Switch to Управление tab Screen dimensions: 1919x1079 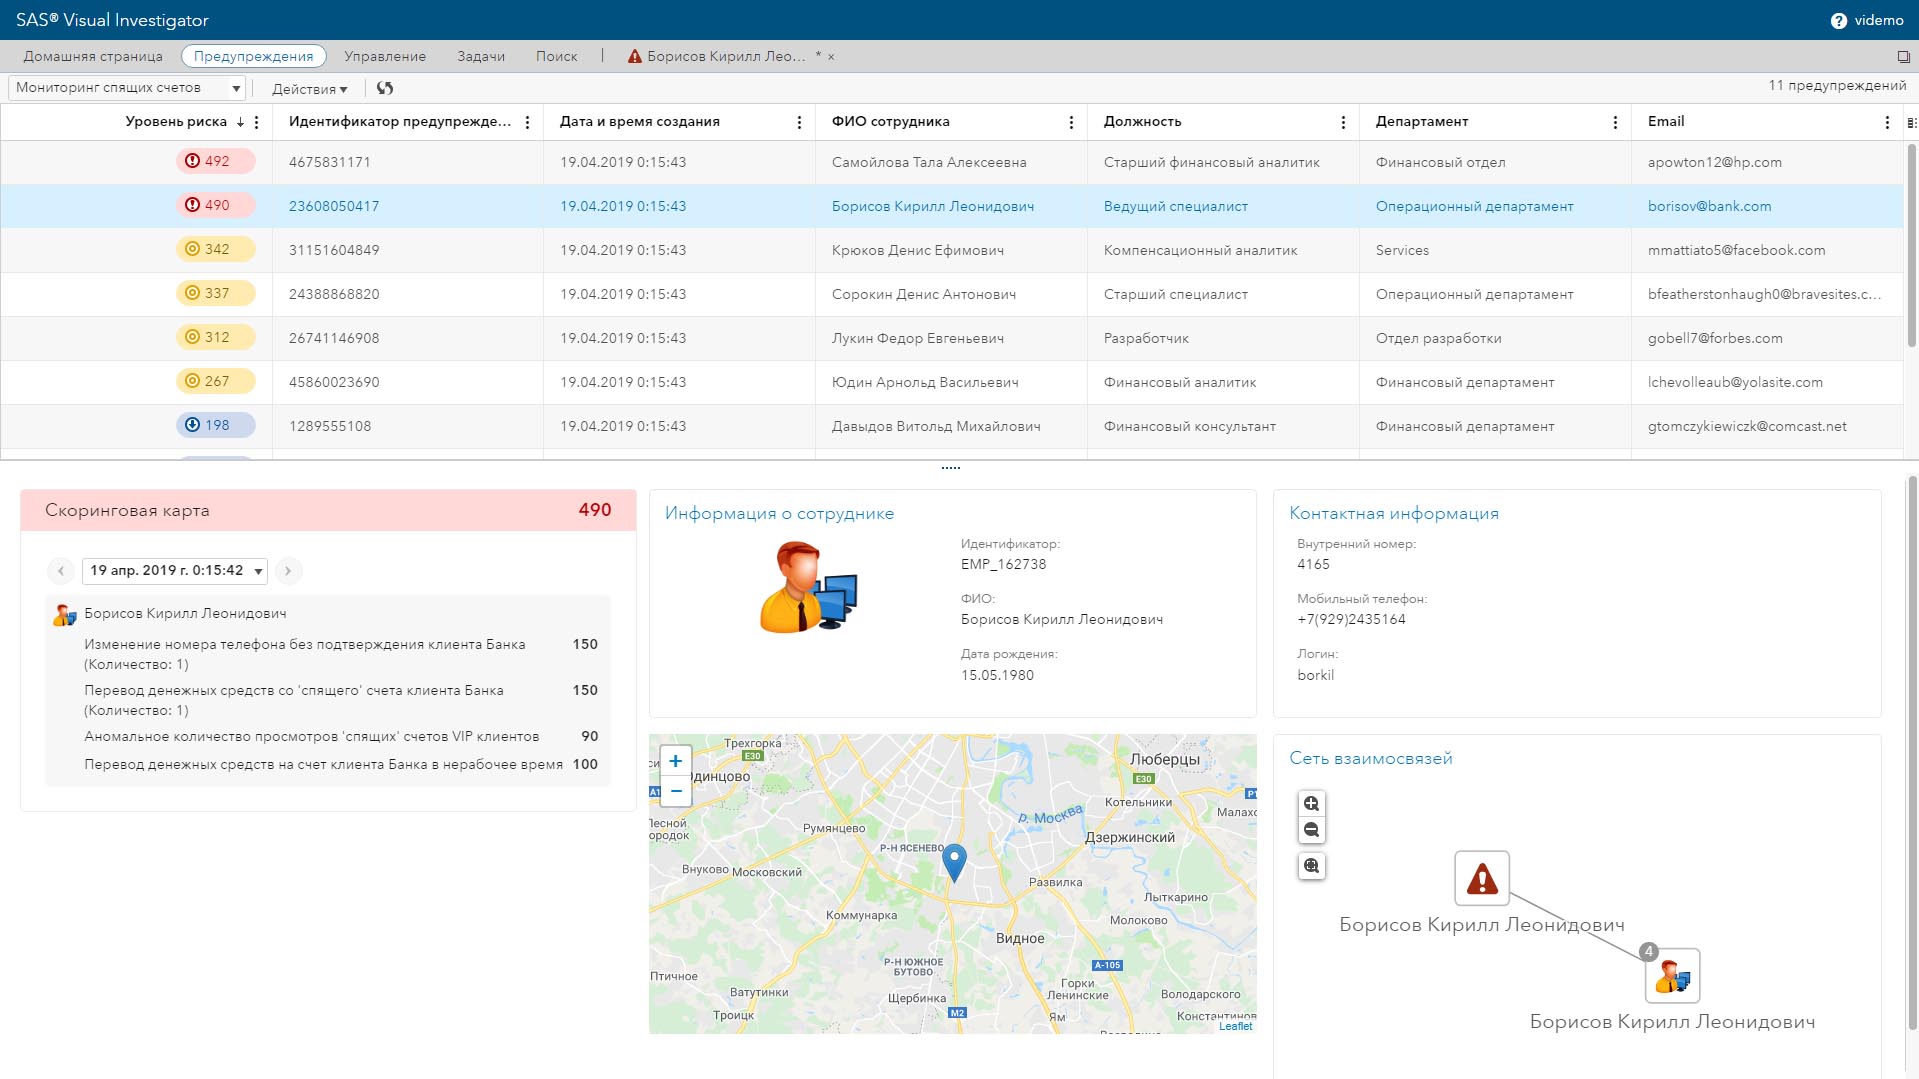[385, 56]
